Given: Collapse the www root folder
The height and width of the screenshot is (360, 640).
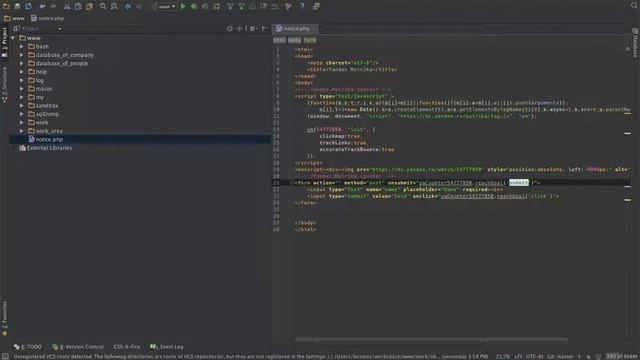Looking at the screenshot, I should [13, 38].
